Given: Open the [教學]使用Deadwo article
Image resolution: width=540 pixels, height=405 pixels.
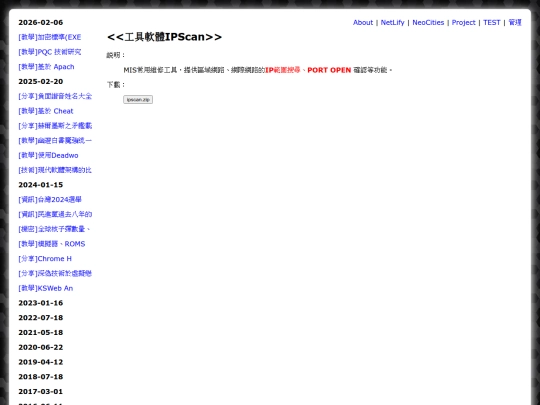Looking at the screenshot, I should pos(48,155).
